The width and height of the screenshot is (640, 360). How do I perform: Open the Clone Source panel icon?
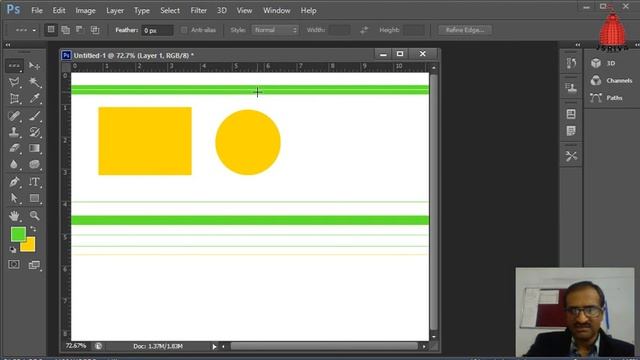coord(571,87)
